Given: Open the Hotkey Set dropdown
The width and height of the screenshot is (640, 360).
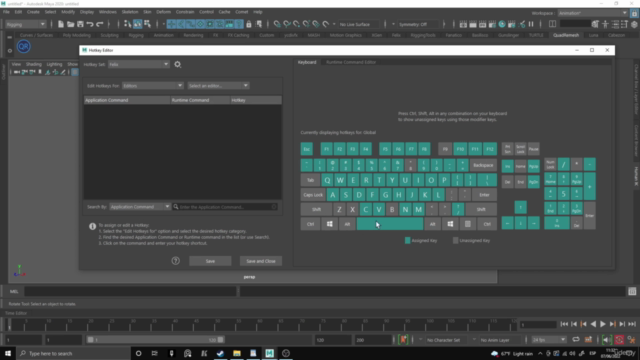Looking at the screenshot, I should click(138, 64).
